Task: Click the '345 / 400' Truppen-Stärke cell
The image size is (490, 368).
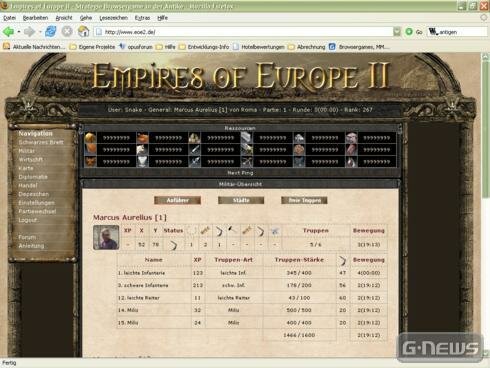Action: tap(299, 273)
